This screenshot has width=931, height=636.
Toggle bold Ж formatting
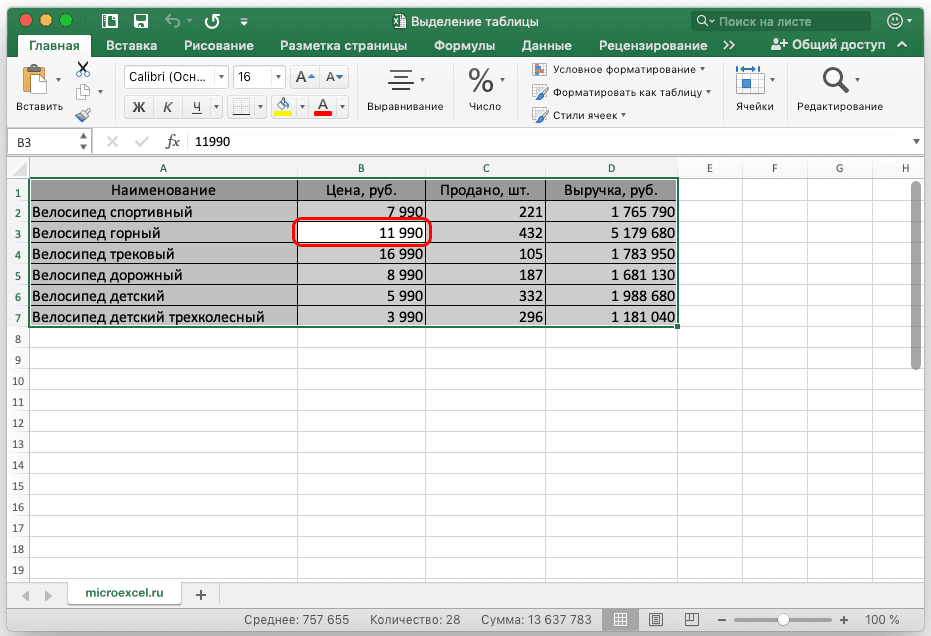tap(139, 107)
